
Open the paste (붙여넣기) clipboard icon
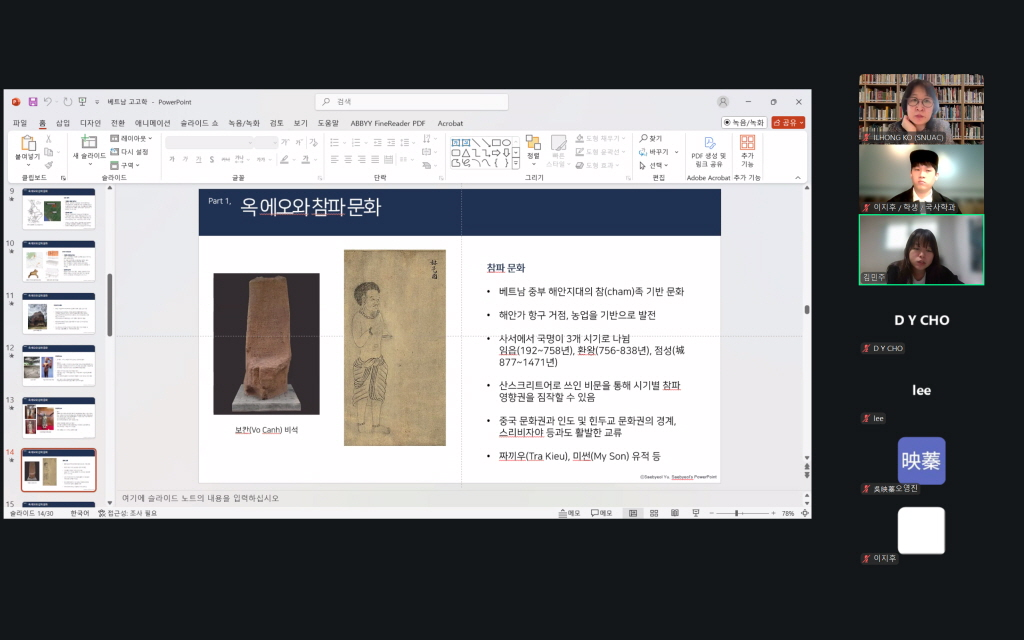27,142
